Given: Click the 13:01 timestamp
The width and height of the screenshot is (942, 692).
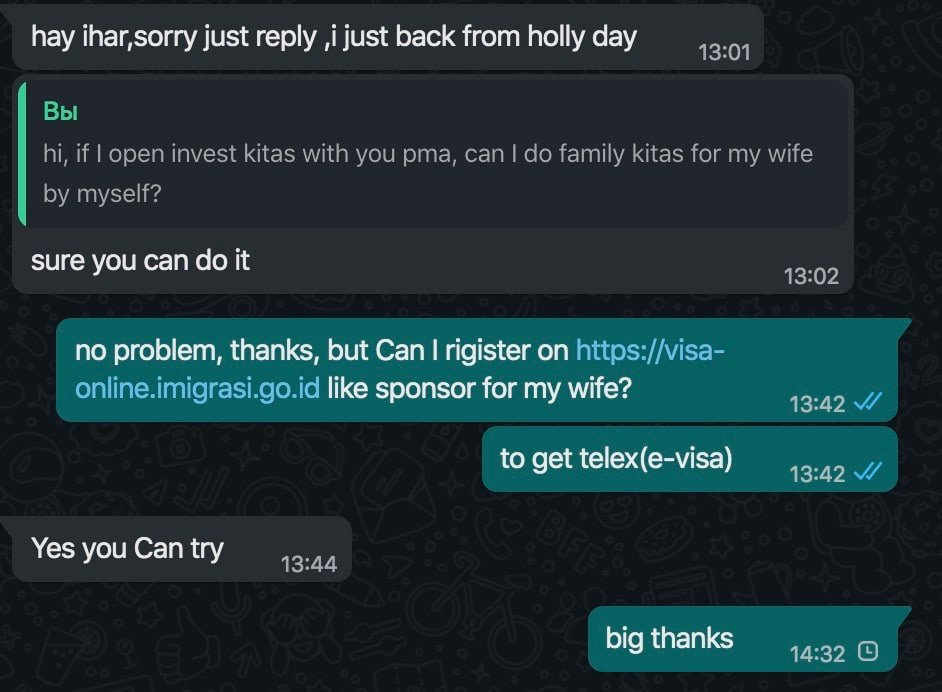Looking at the screenshot, I should click(724, 53).
